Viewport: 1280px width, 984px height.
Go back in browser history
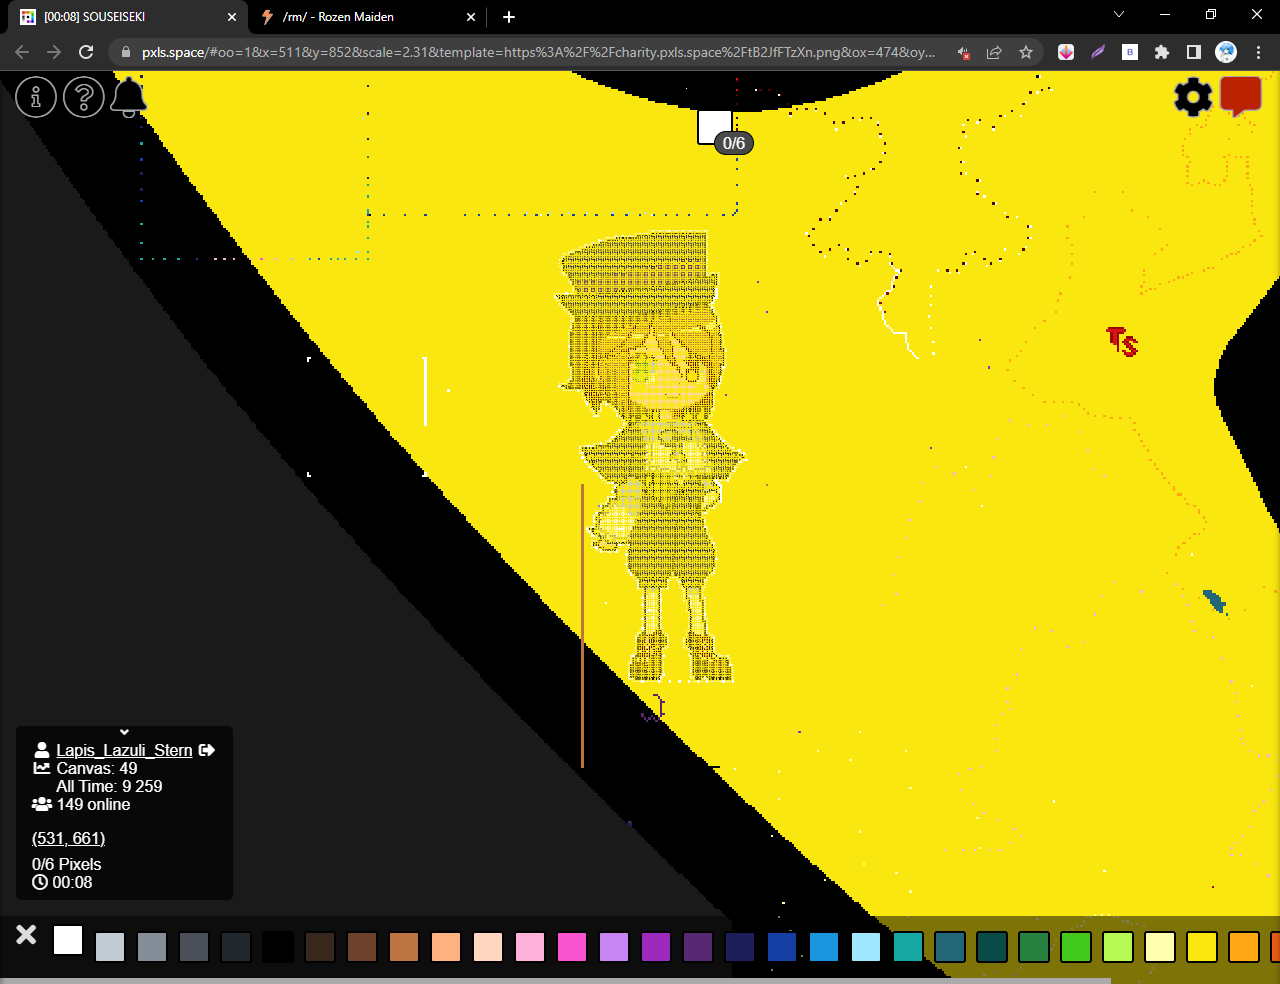coord(22,52)
